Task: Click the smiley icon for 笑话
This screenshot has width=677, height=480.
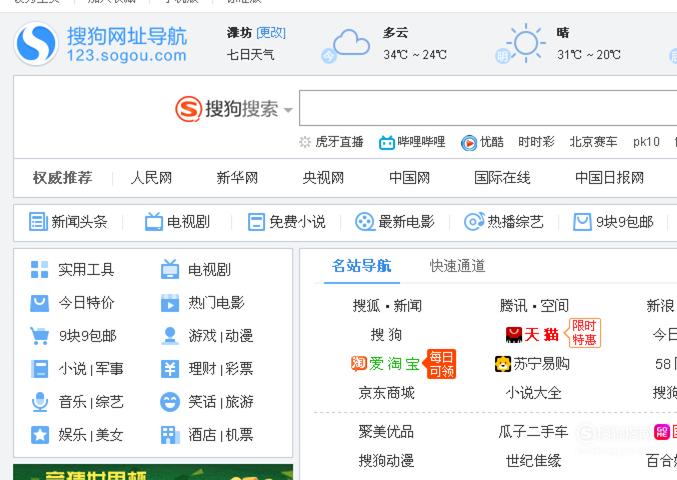Action: pyautogui.click(x=170, y=402)
